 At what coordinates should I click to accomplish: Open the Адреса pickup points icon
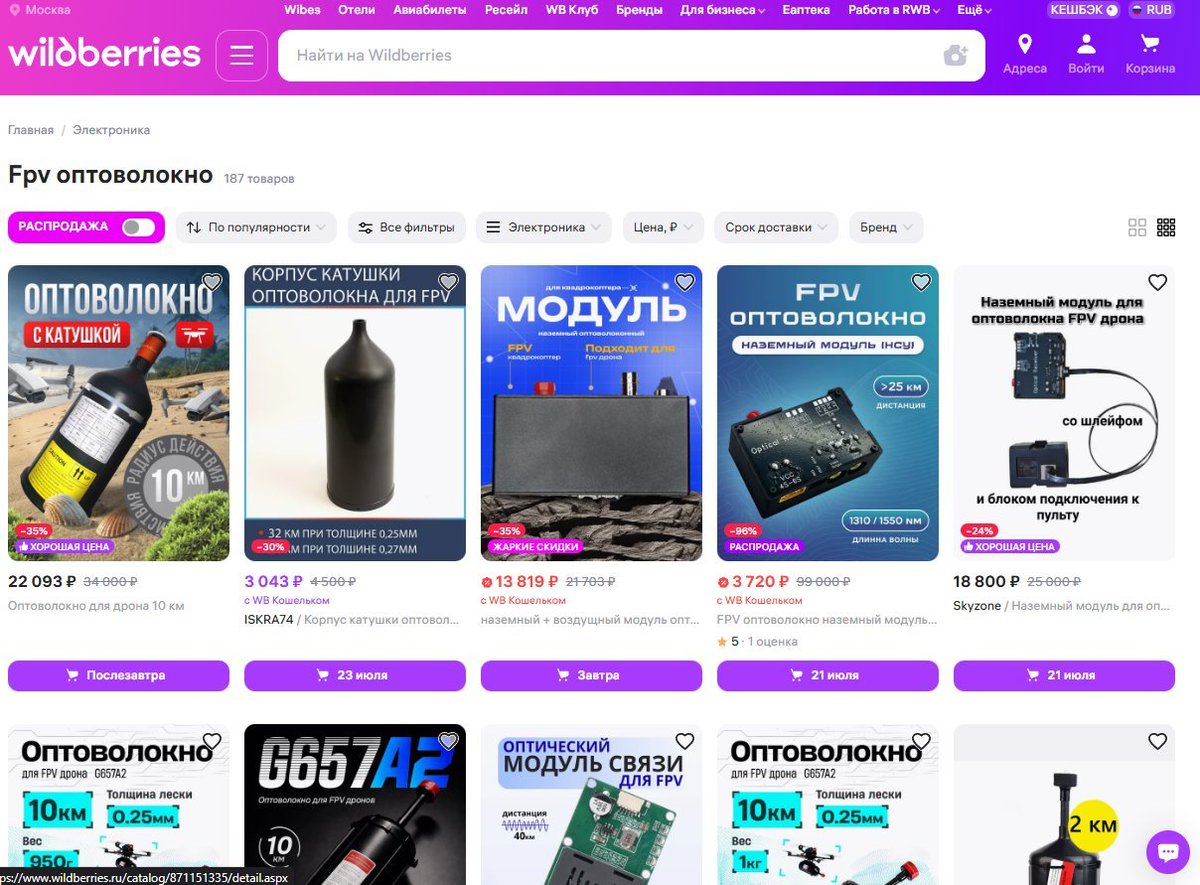tap(1024, 55)
